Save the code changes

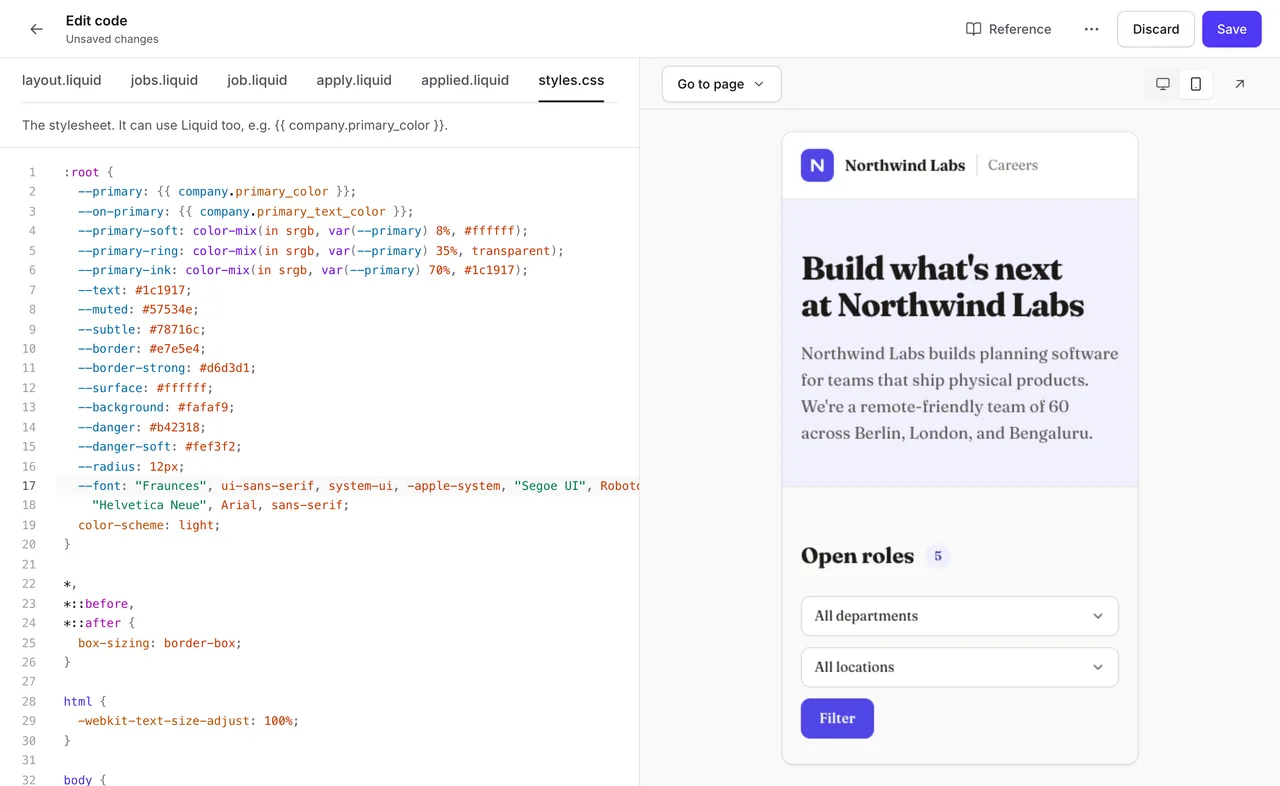point(1231,29)
